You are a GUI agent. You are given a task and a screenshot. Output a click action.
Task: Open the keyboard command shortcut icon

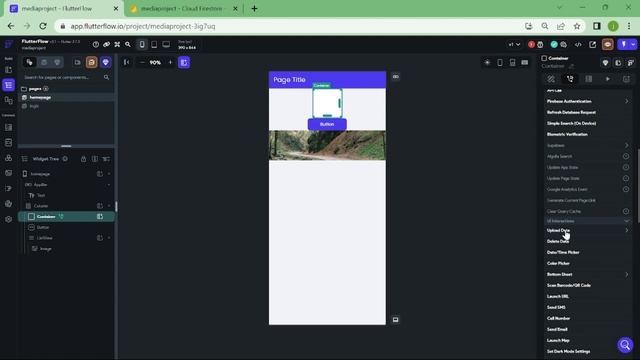point(117,44)
